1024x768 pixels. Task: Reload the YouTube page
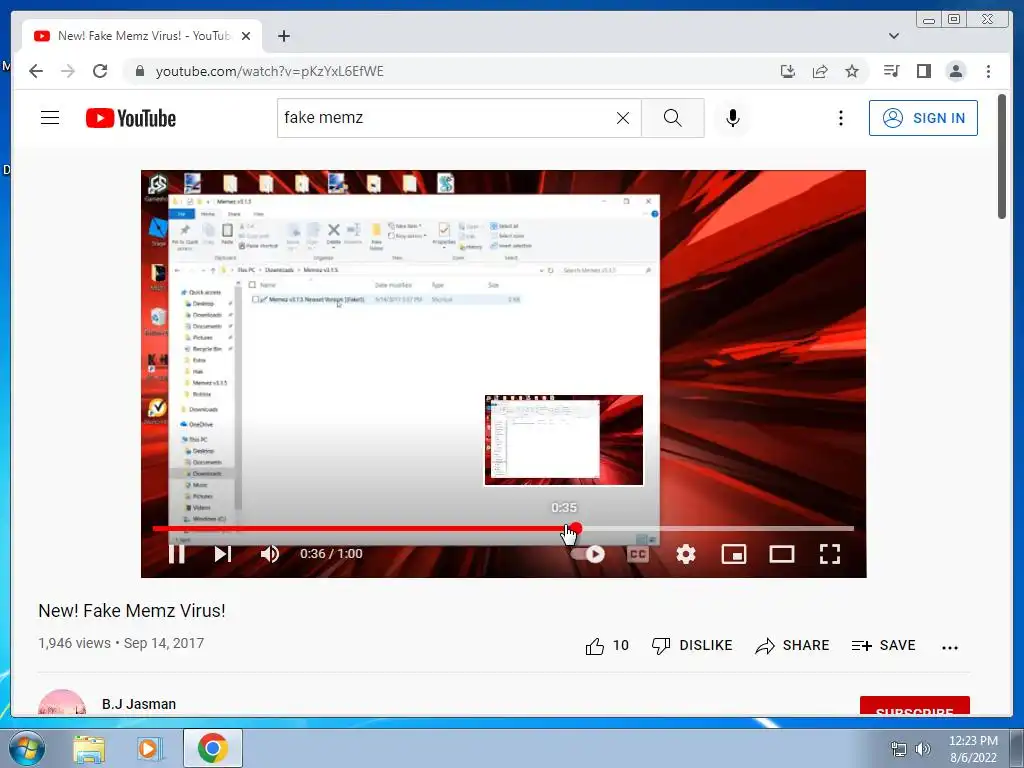100,71
